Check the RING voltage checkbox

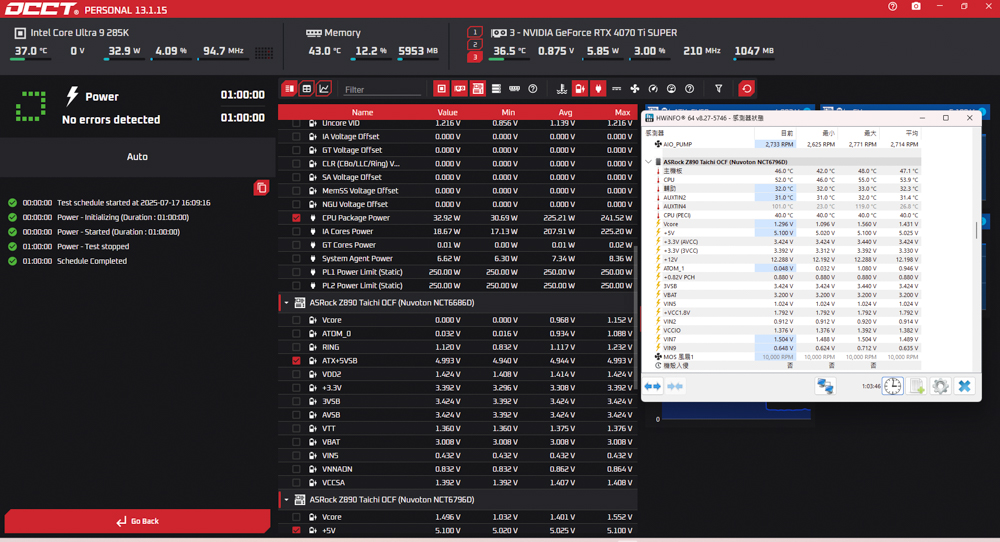(296, 347)
